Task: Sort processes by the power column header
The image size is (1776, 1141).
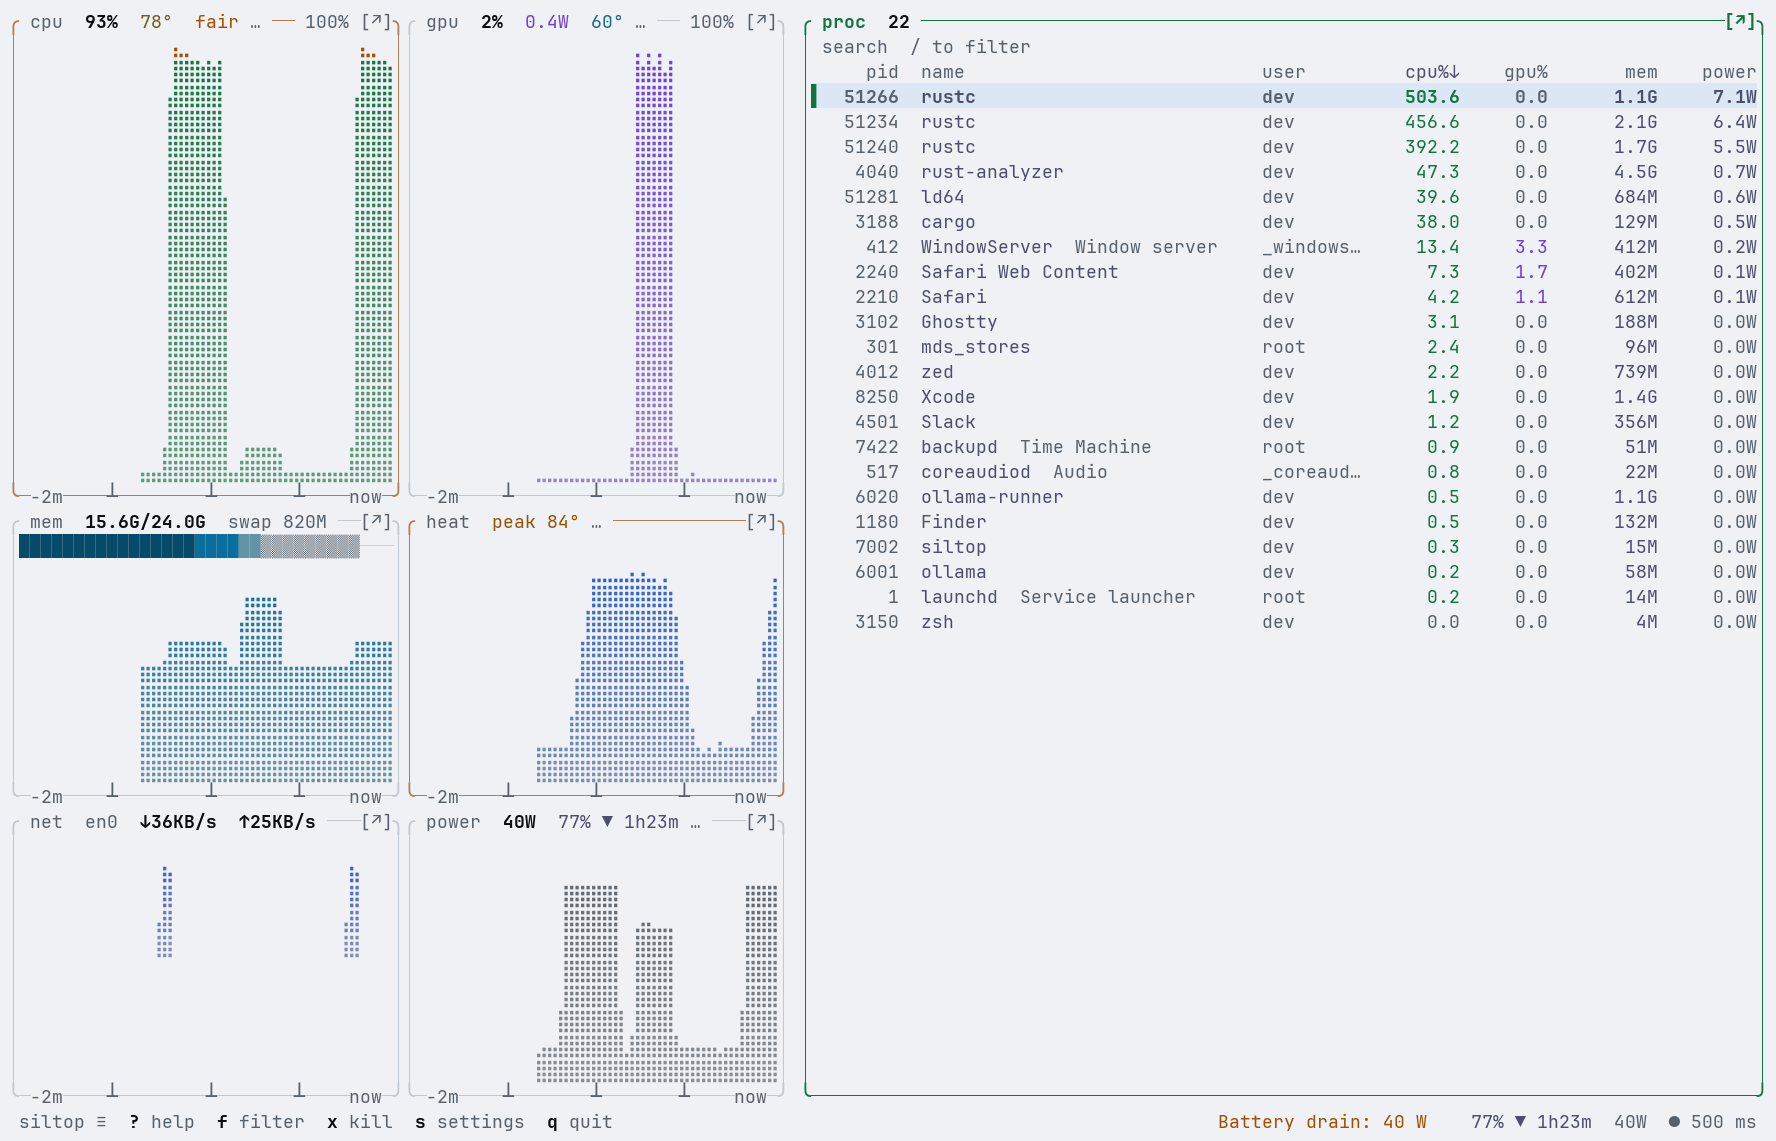Action: (1729, 72)
